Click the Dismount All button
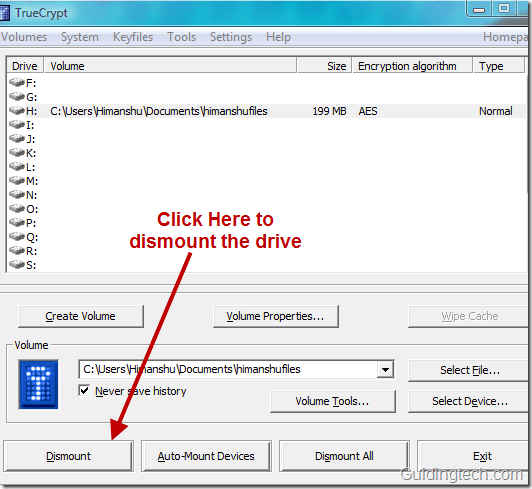 coord(344,456)
